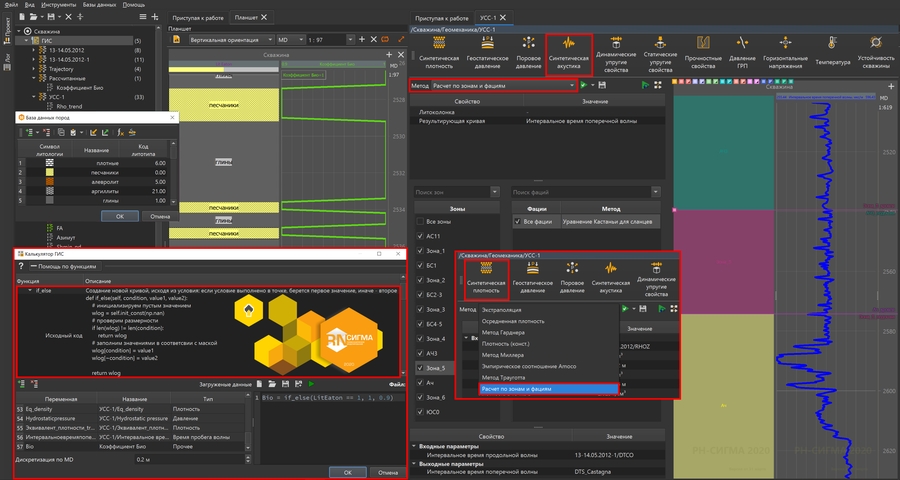Collapse the ГИС tree node

(x=28, y=41)
